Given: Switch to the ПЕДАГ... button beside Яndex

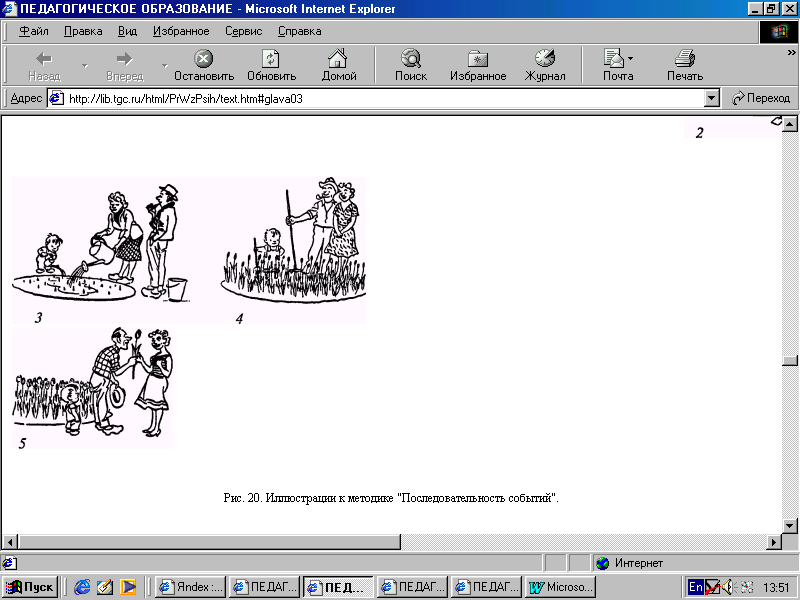Looking at the screenshot, I should (264, 587).
